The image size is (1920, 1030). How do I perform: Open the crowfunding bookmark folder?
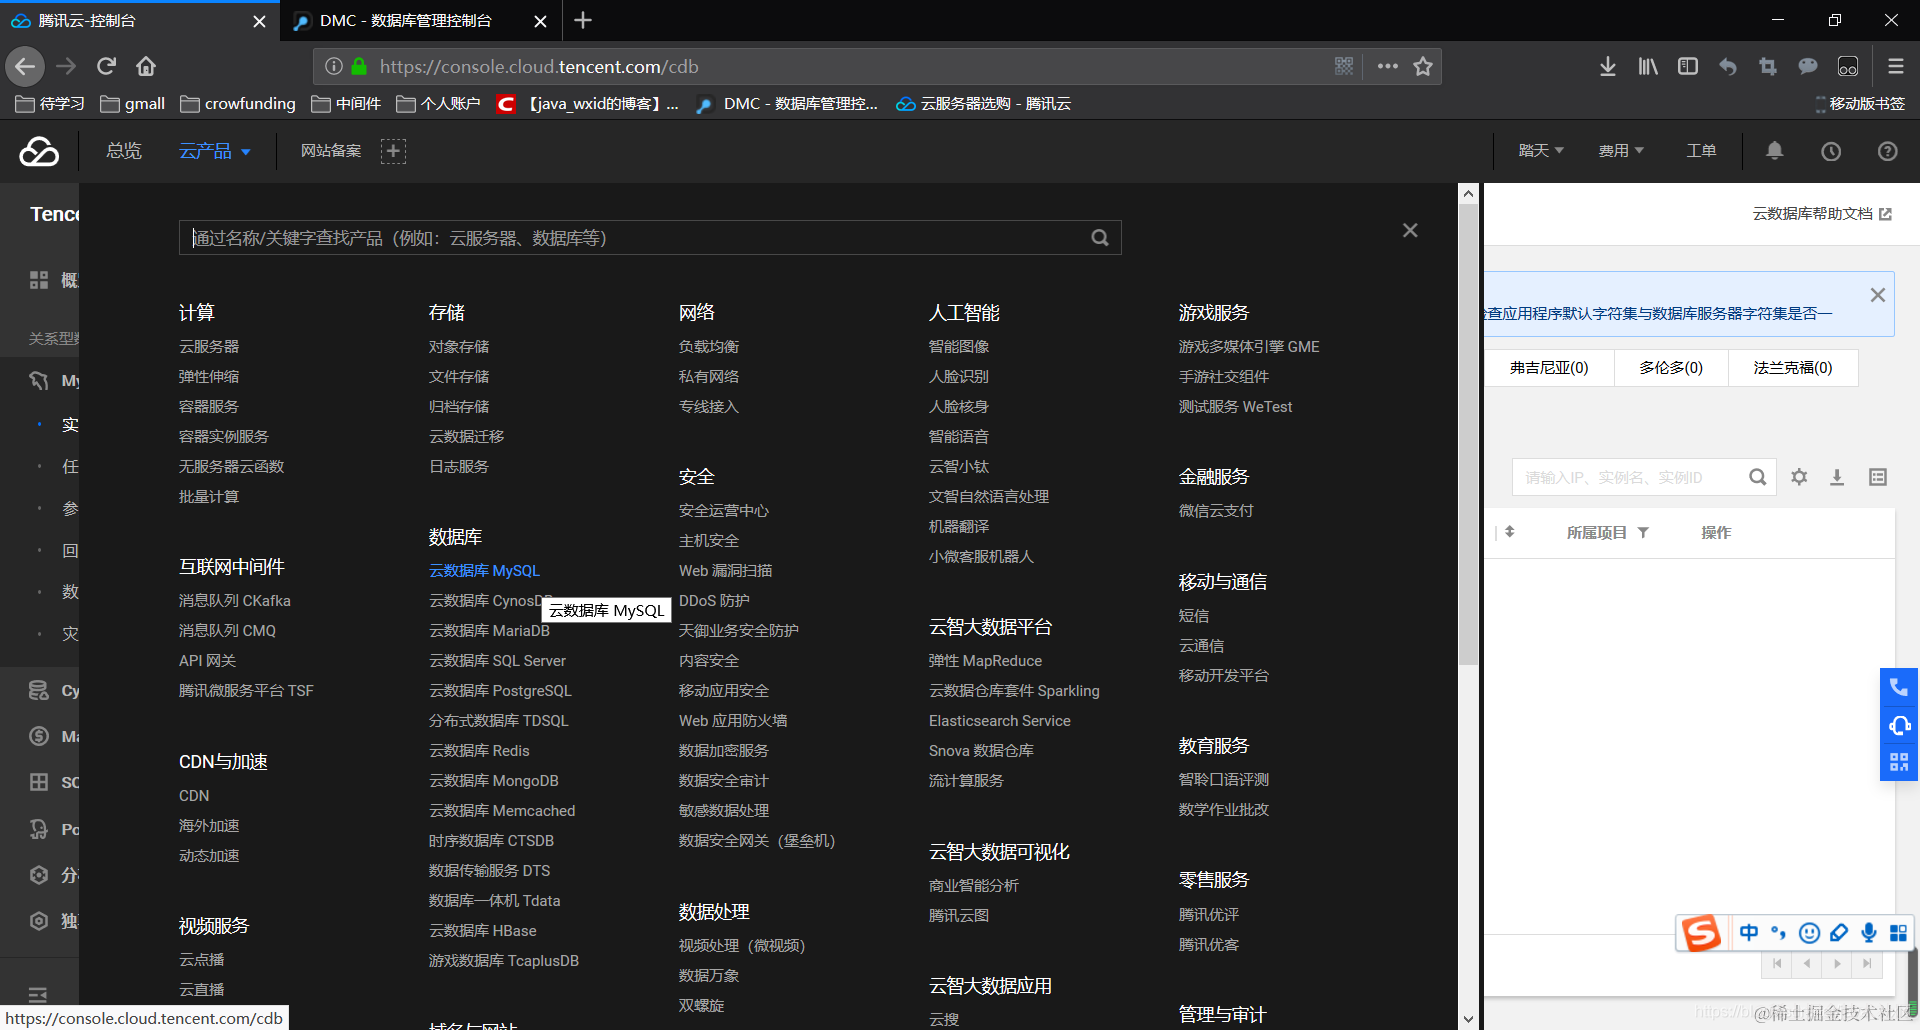click(238, 104)
